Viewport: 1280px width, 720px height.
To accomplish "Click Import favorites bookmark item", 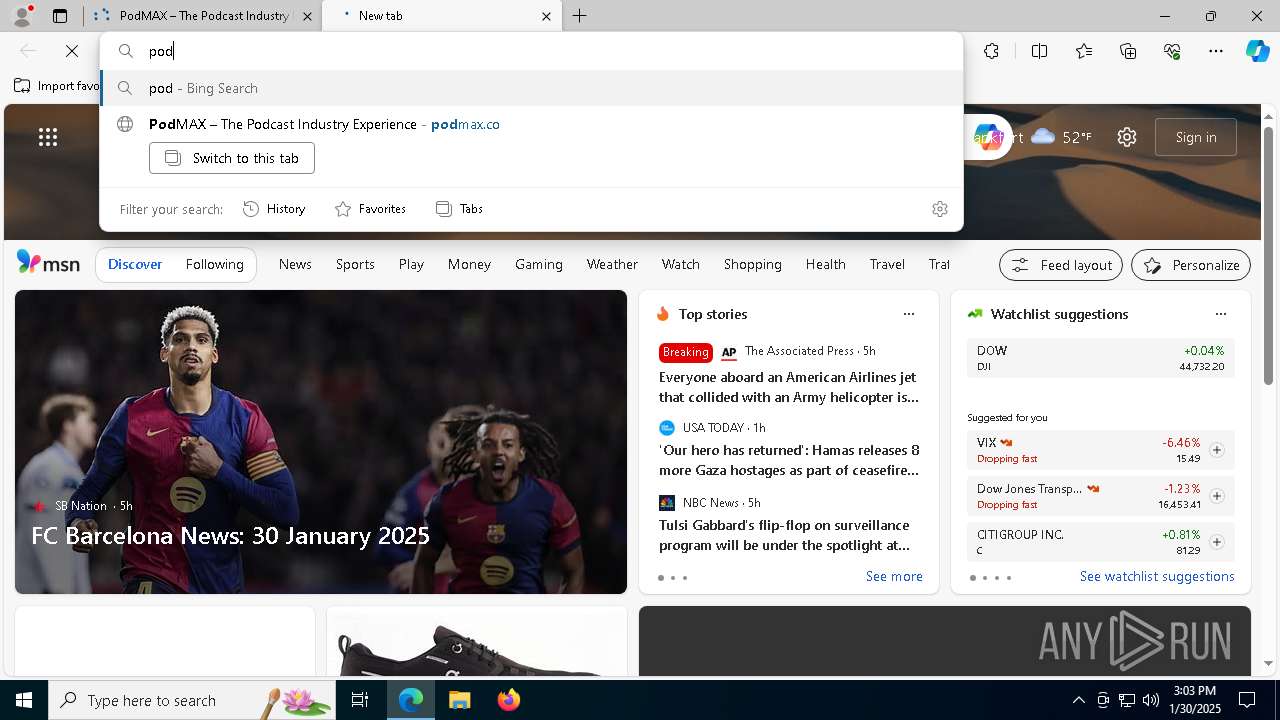I will coord(57,86).
